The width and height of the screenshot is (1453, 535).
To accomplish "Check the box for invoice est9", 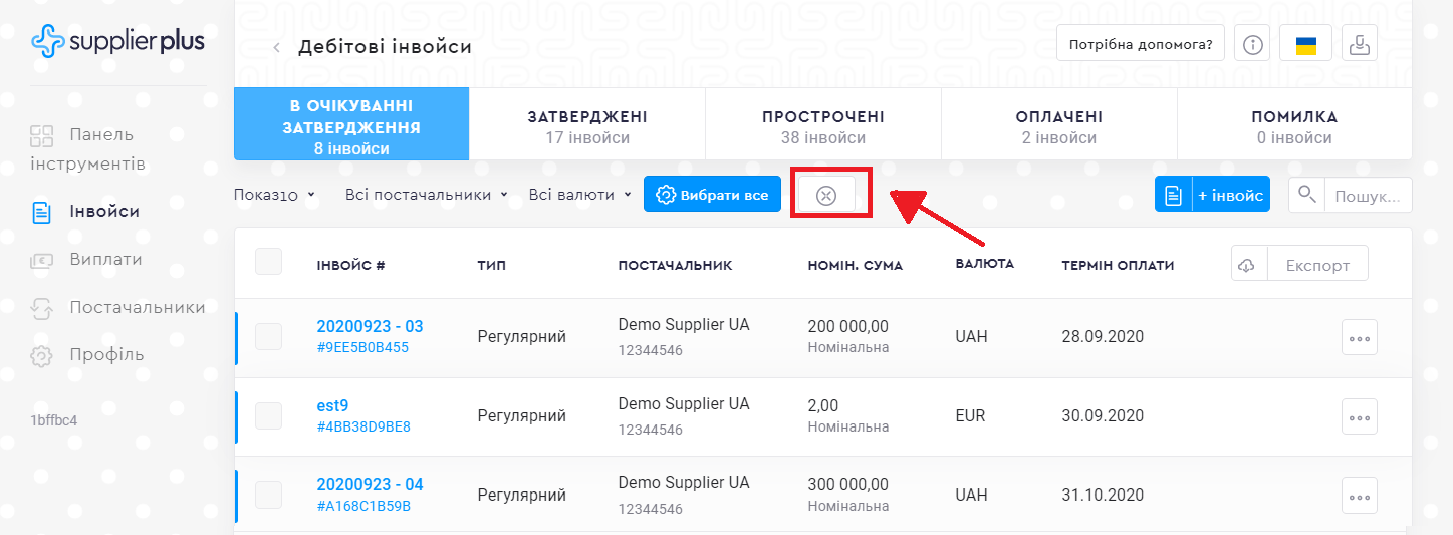I will (x=269, y=416).
